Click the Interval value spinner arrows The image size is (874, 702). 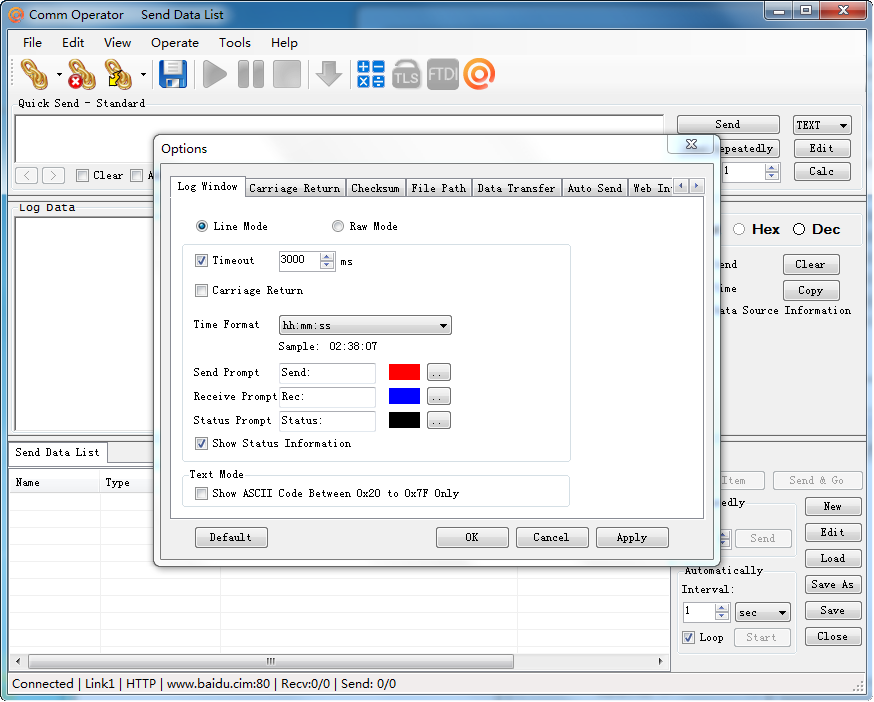pos(722,612)
